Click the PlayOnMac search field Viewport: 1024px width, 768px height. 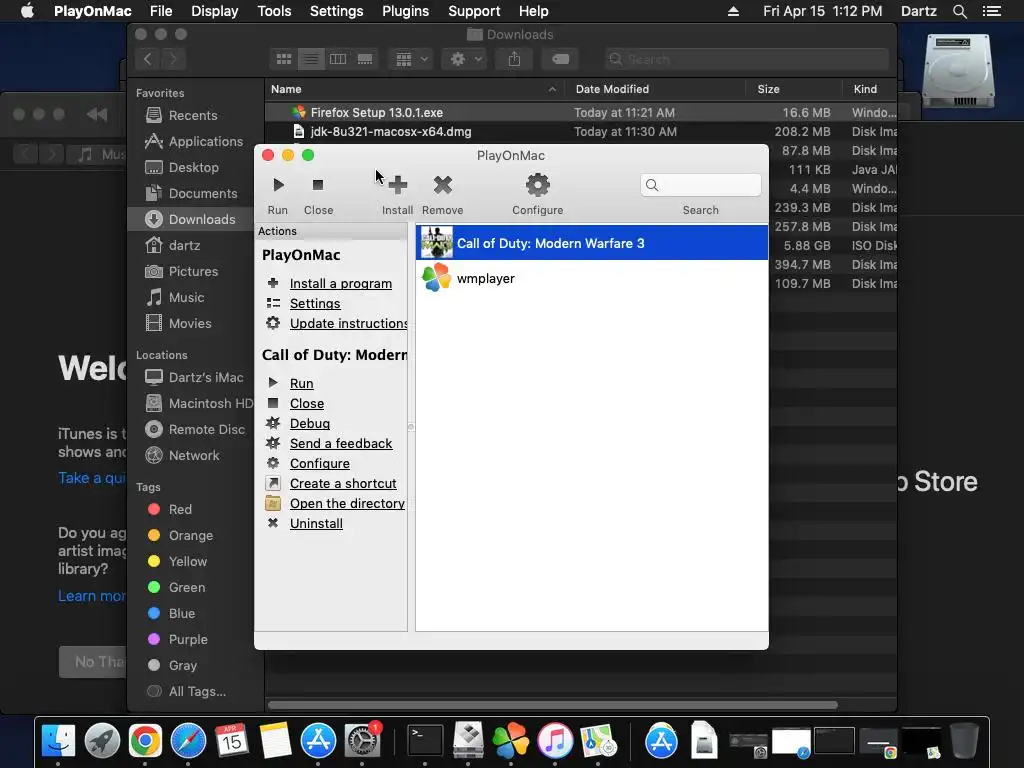click(x=701, y=185)
